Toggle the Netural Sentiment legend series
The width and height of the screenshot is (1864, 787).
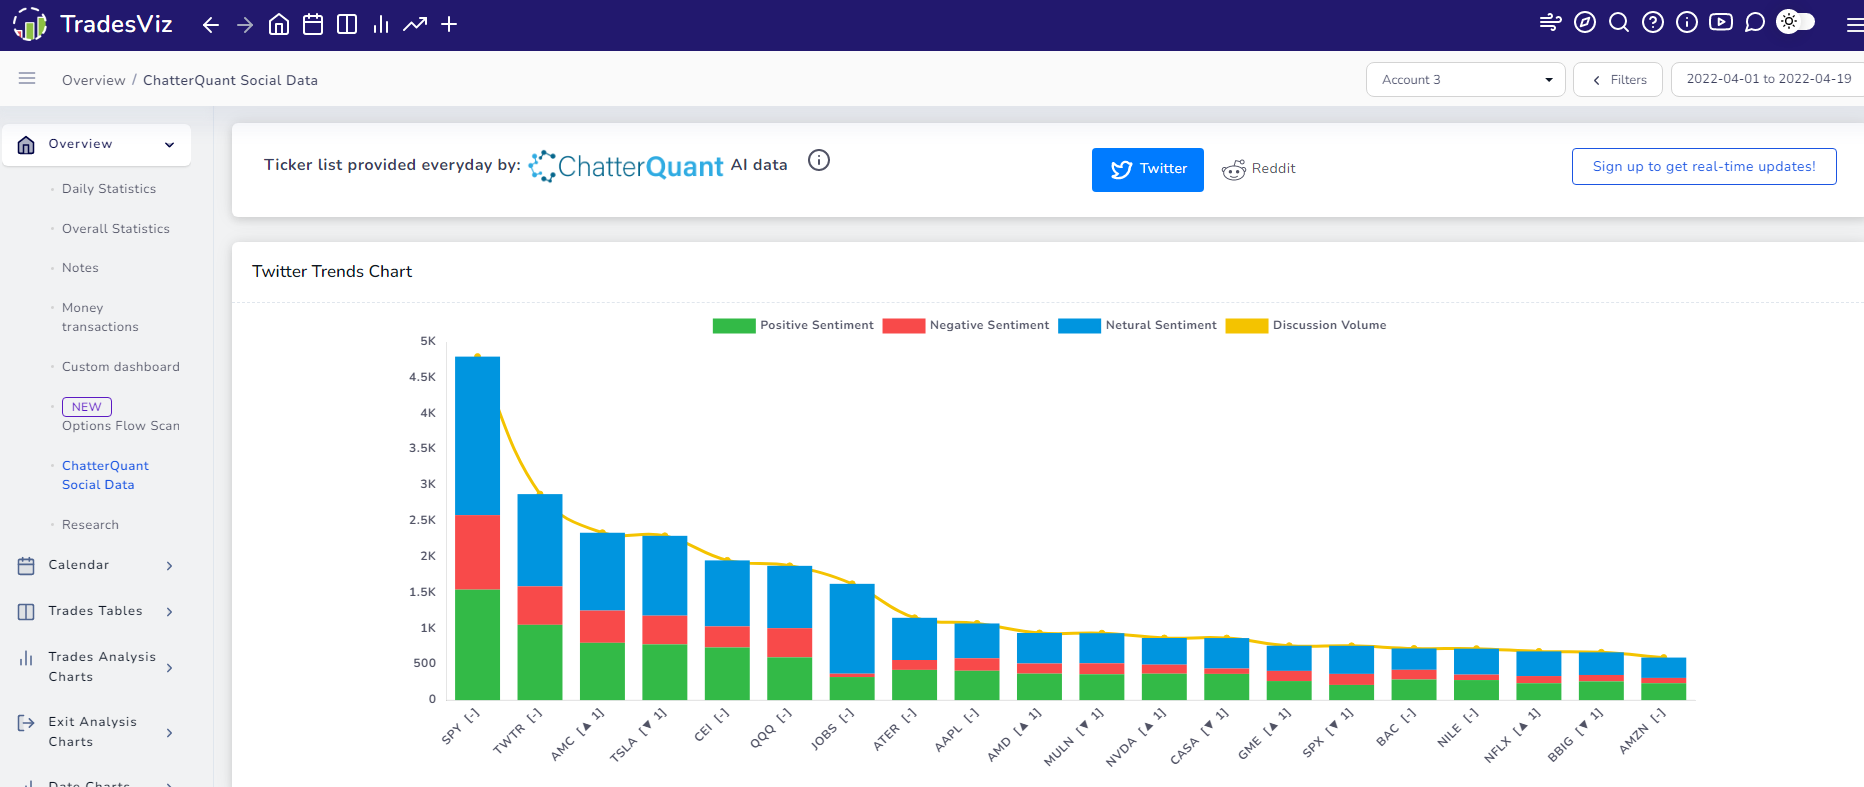click(x=1138, y=325)
